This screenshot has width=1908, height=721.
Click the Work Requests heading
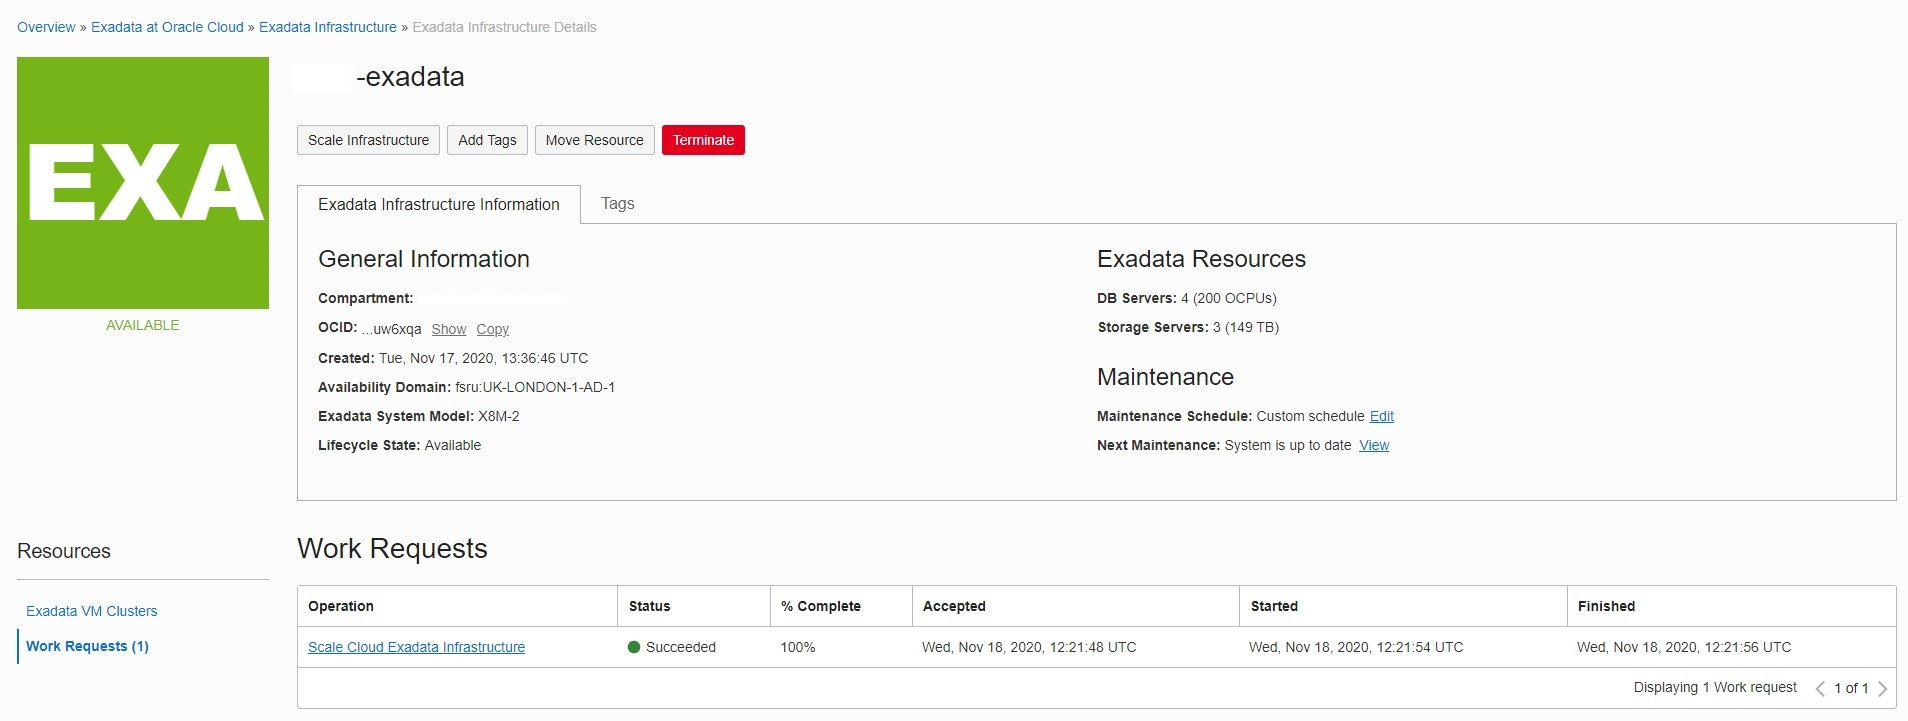(392, 548)
